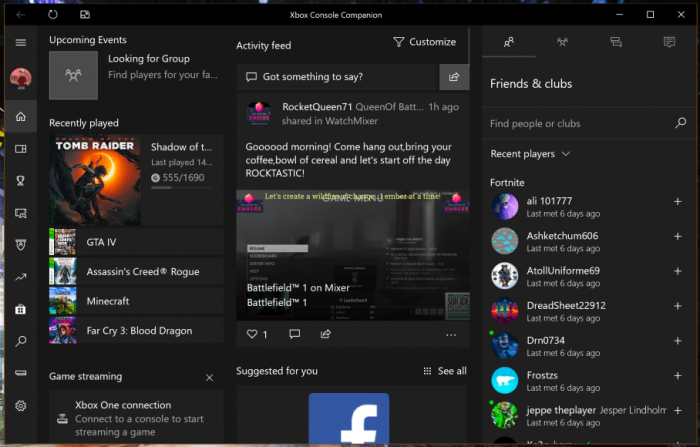Open the Achievements trophy icon in sidebar
The width and height of the screenshot is (700, 447).
[20, 181]
